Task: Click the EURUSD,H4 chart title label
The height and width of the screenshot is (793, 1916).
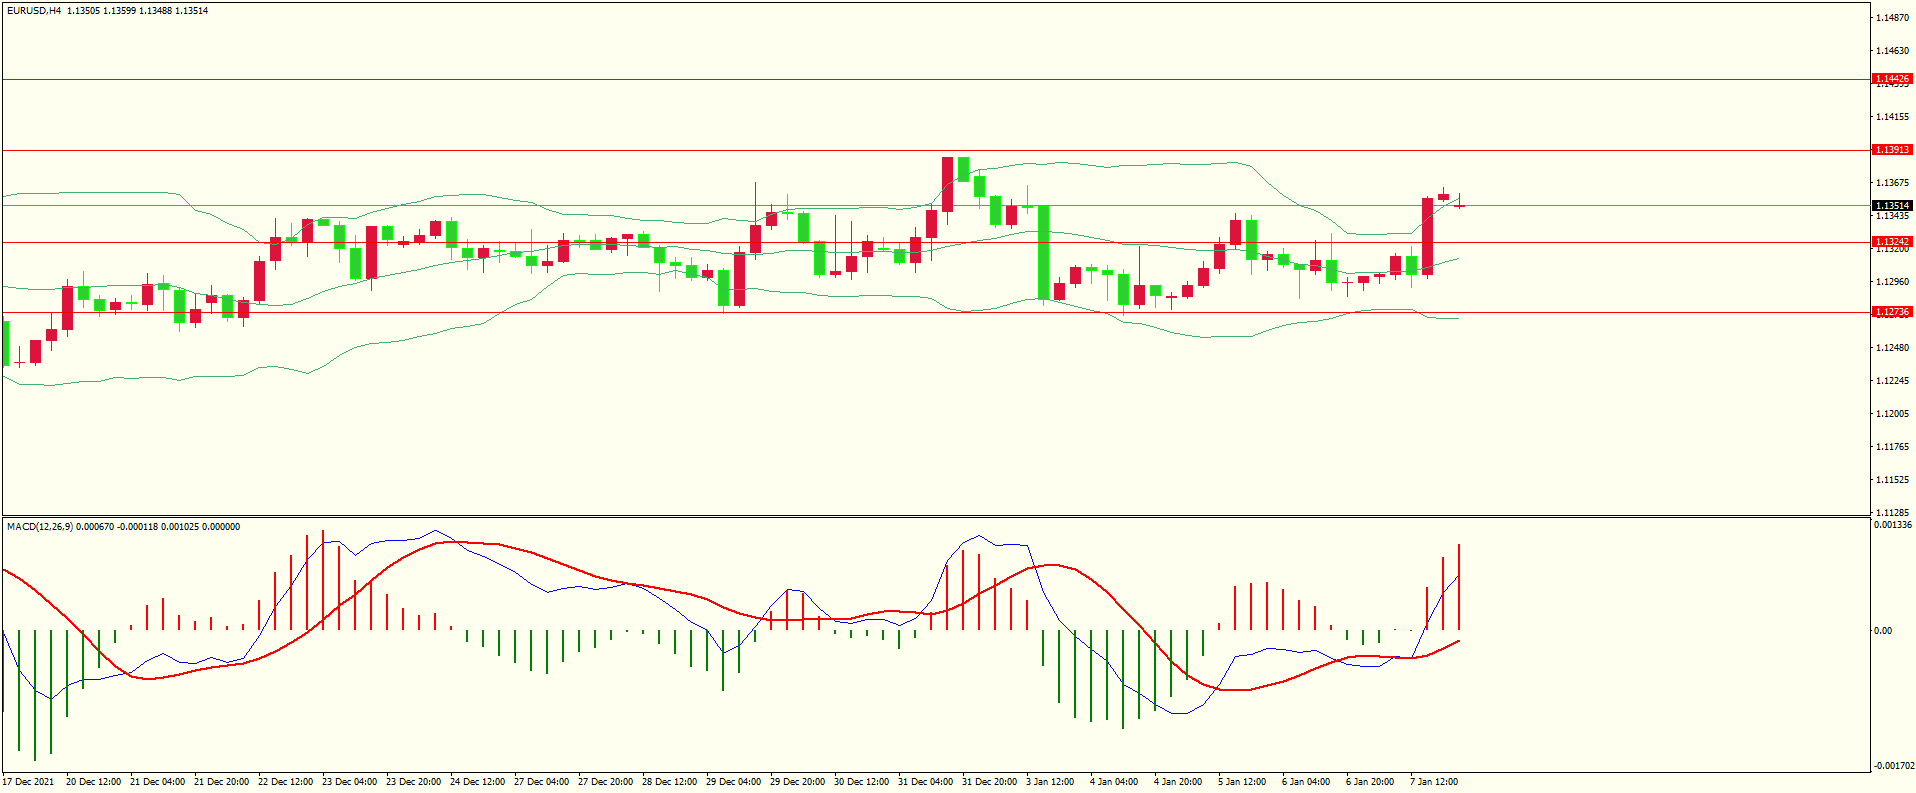Action: coord(34,11)
